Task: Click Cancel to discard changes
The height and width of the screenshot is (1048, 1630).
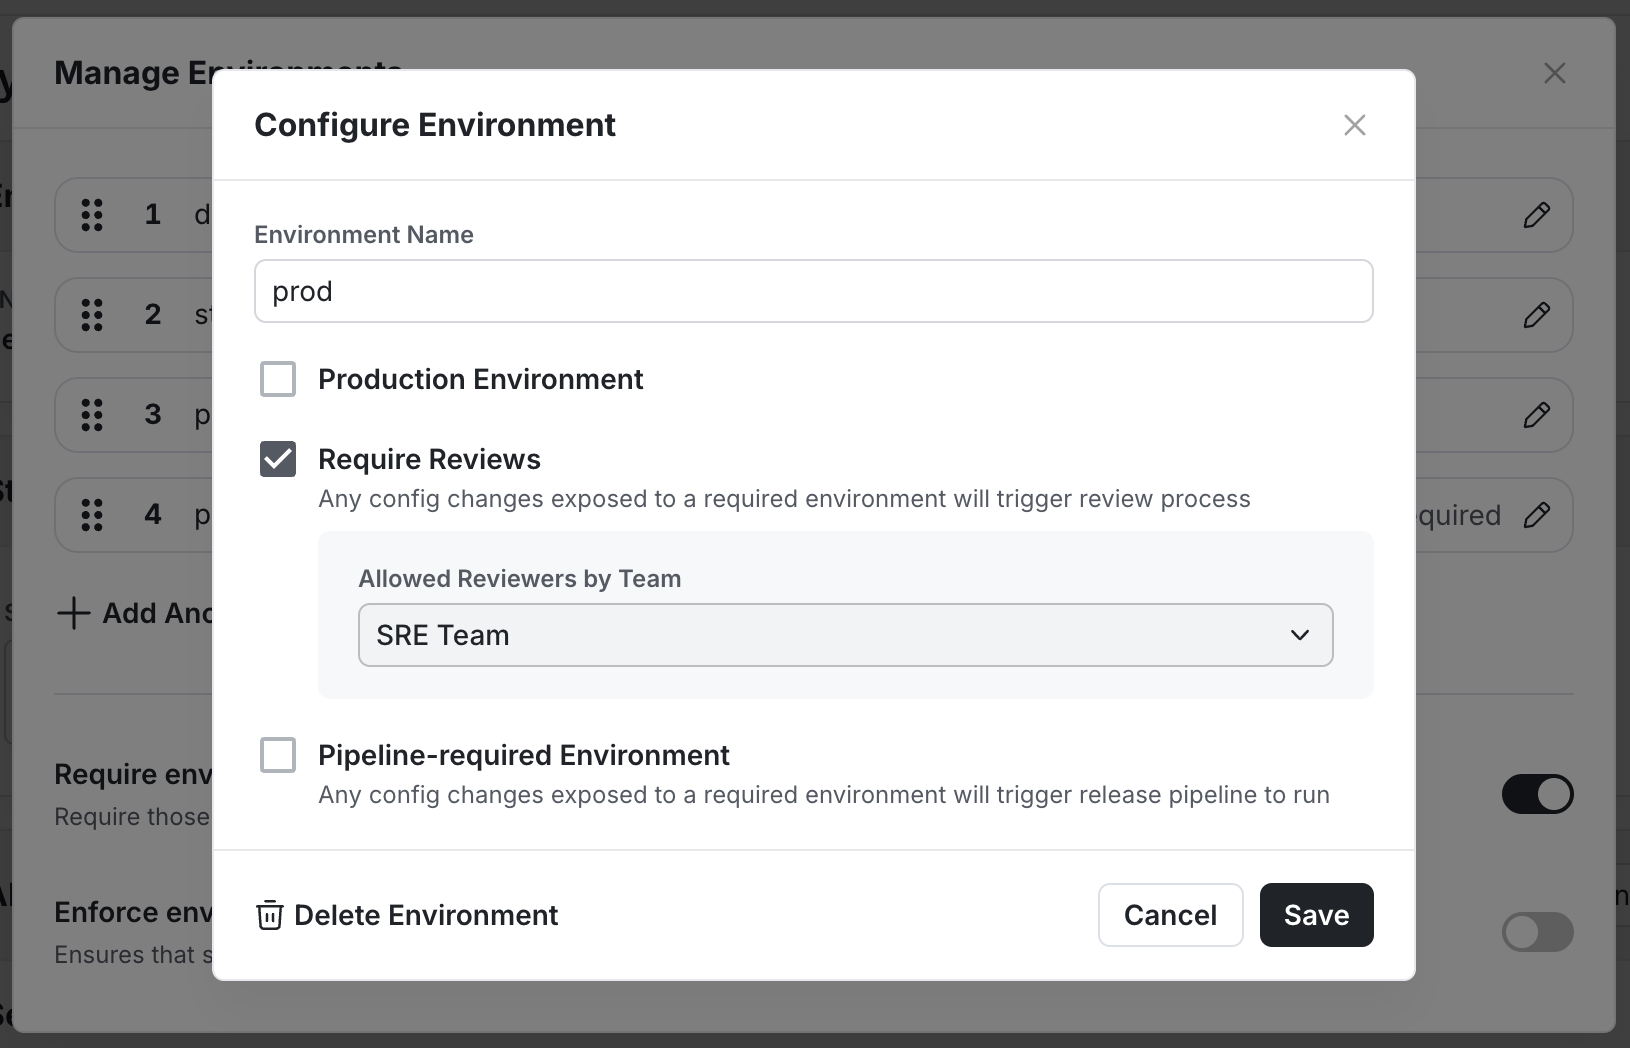Action: coord(1170,915)
